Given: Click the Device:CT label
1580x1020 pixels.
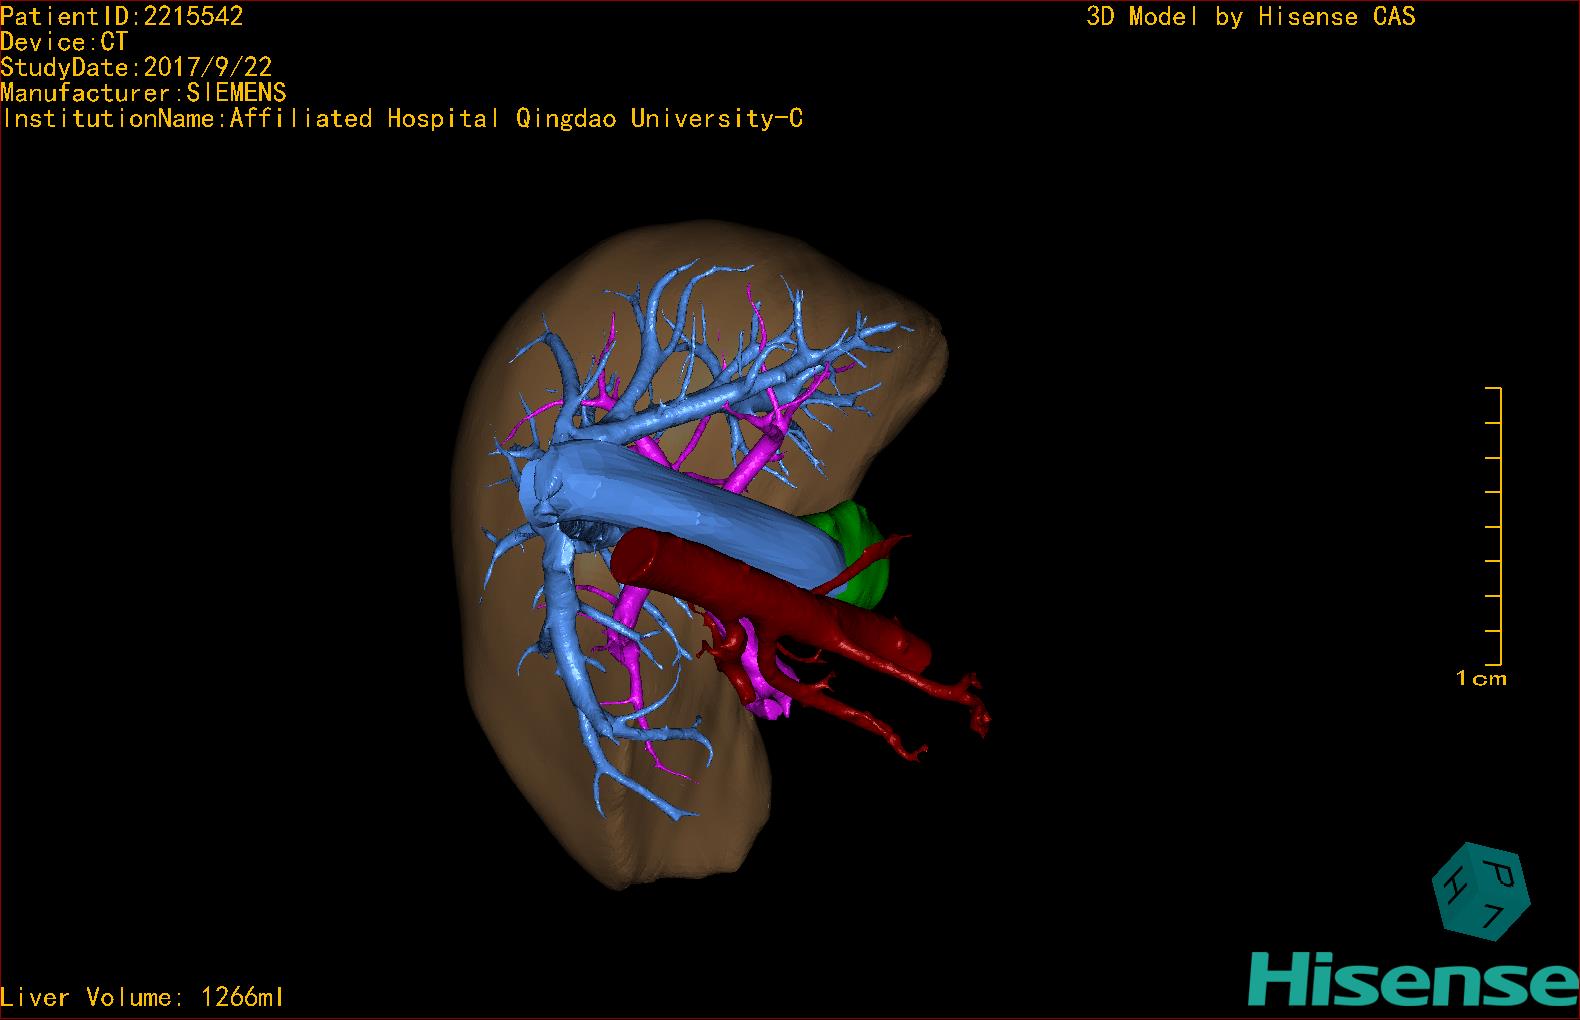Looking at the screenshot, I should tap(64, 42).
